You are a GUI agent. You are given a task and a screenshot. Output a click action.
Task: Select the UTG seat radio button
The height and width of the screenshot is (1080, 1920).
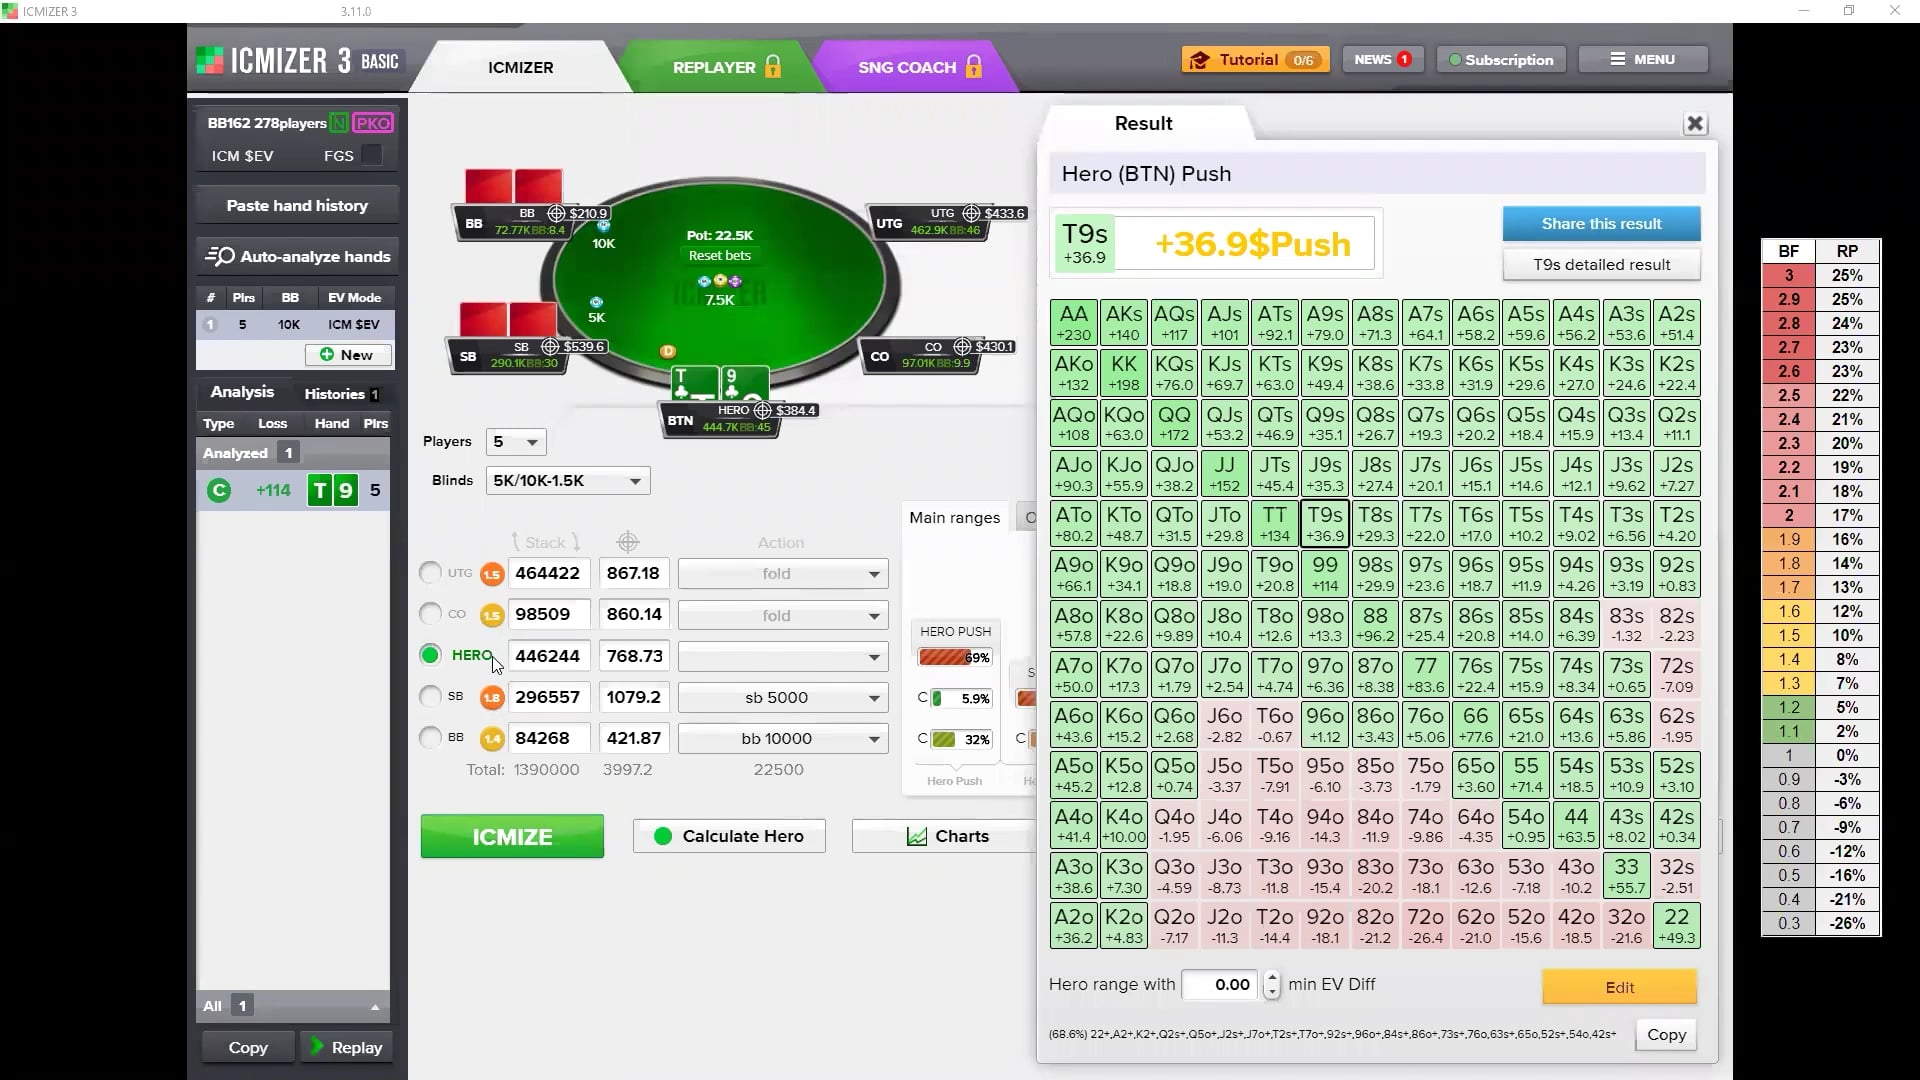tap(430, 573)
